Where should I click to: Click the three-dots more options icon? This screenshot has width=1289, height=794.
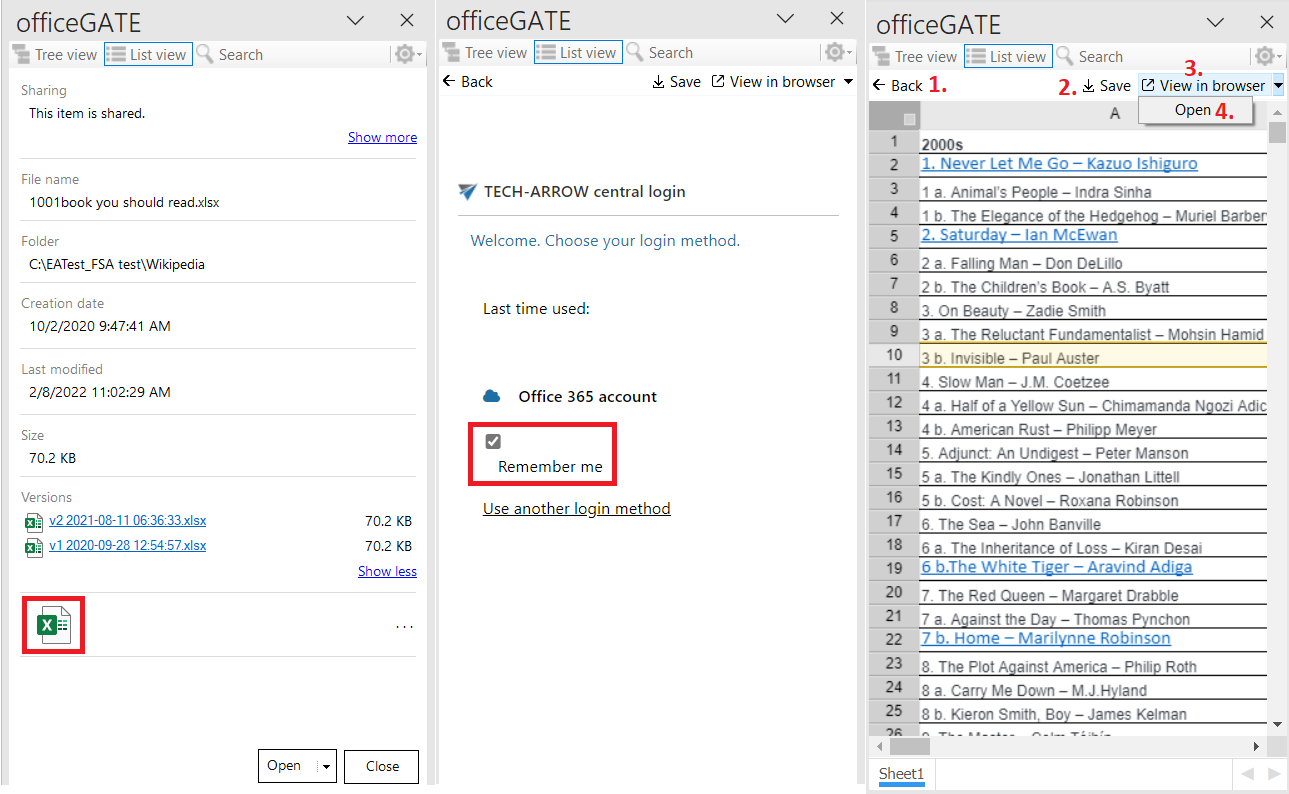(x=404, y=627)
